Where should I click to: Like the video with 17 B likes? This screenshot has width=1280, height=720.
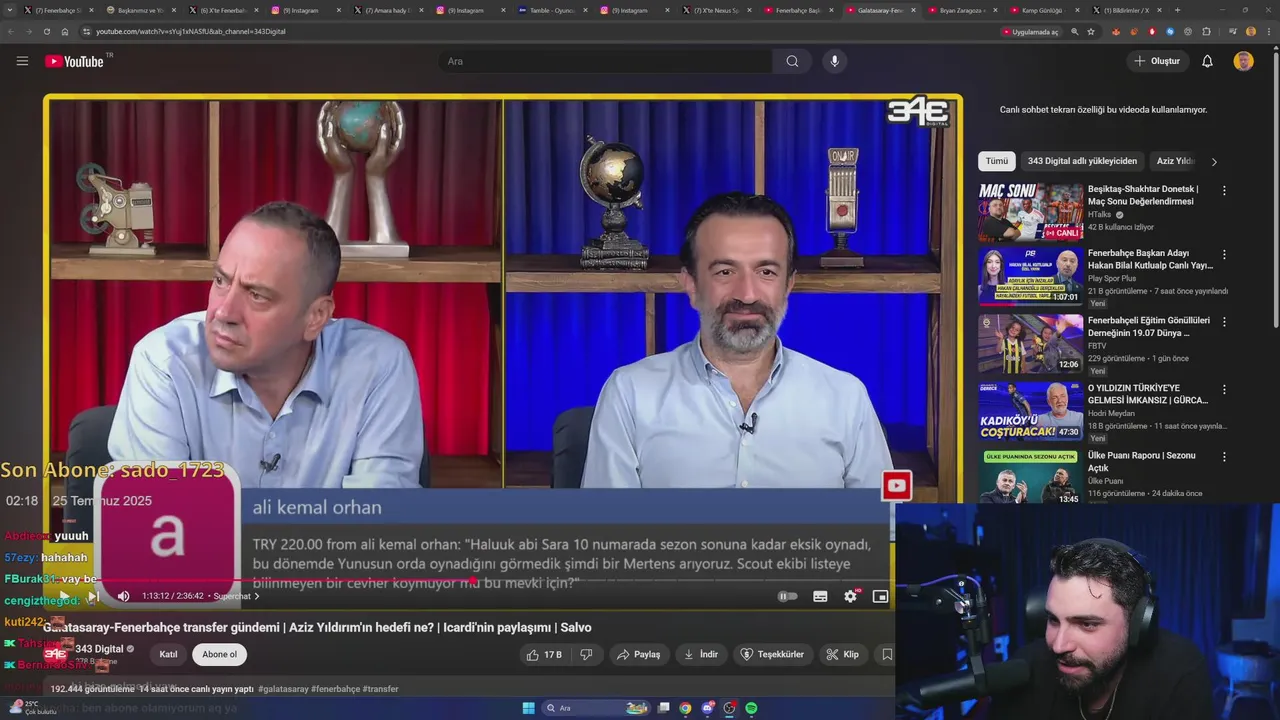[x=544, y=654]
